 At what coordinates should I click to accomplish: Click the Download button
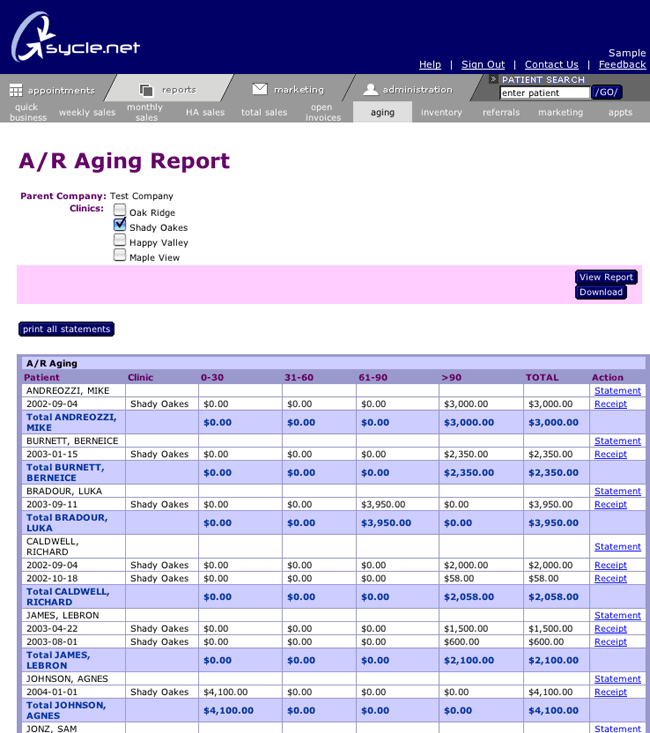pyautogui.click(x=600, y=292)
